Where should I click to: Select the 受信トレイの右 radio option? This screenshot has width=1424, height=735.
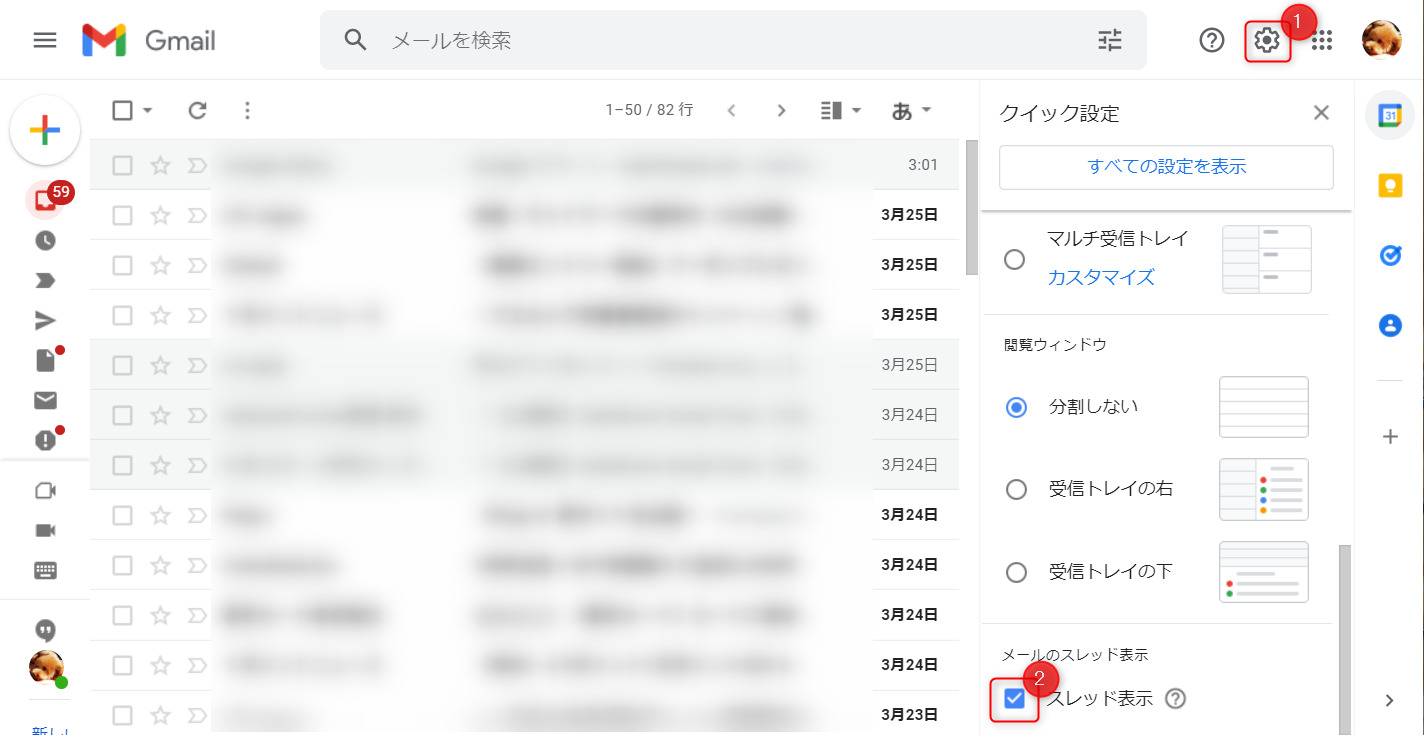click(x=1016, y=489)
